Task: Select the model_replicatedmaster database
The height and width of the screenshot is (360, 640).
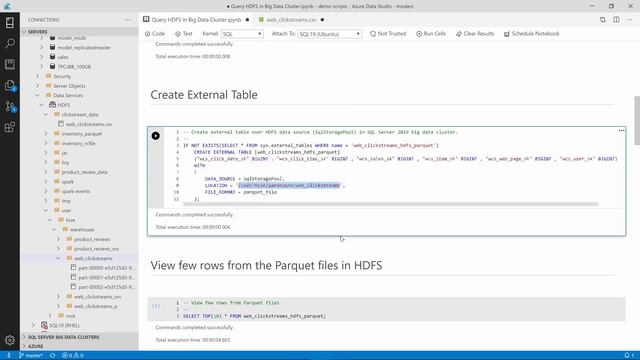Action: click(x=84, y=47)
